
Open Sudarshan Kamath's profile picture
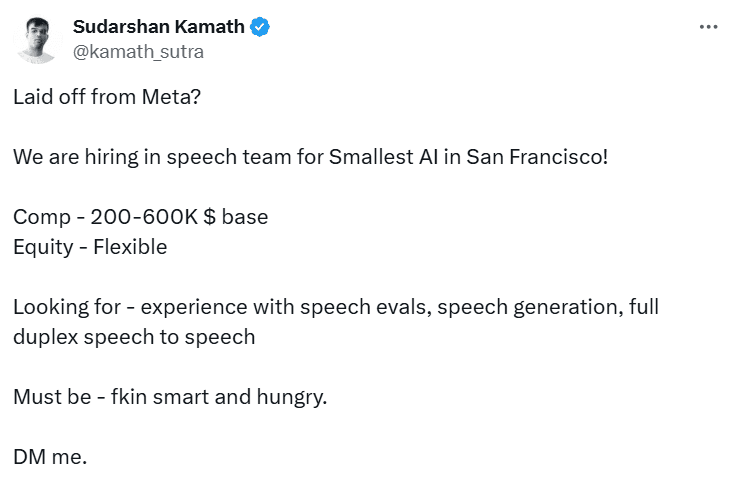tap(36, 39)
